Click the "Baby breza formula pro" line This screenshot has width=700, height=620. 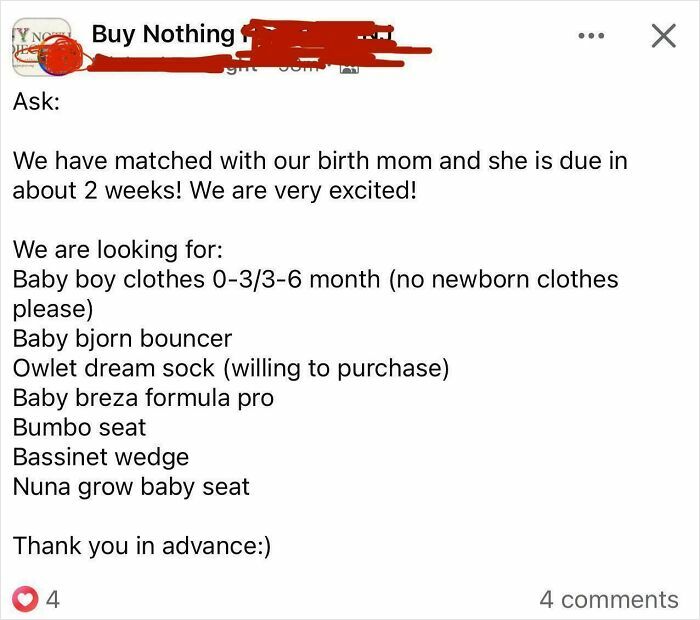point(142,398)
